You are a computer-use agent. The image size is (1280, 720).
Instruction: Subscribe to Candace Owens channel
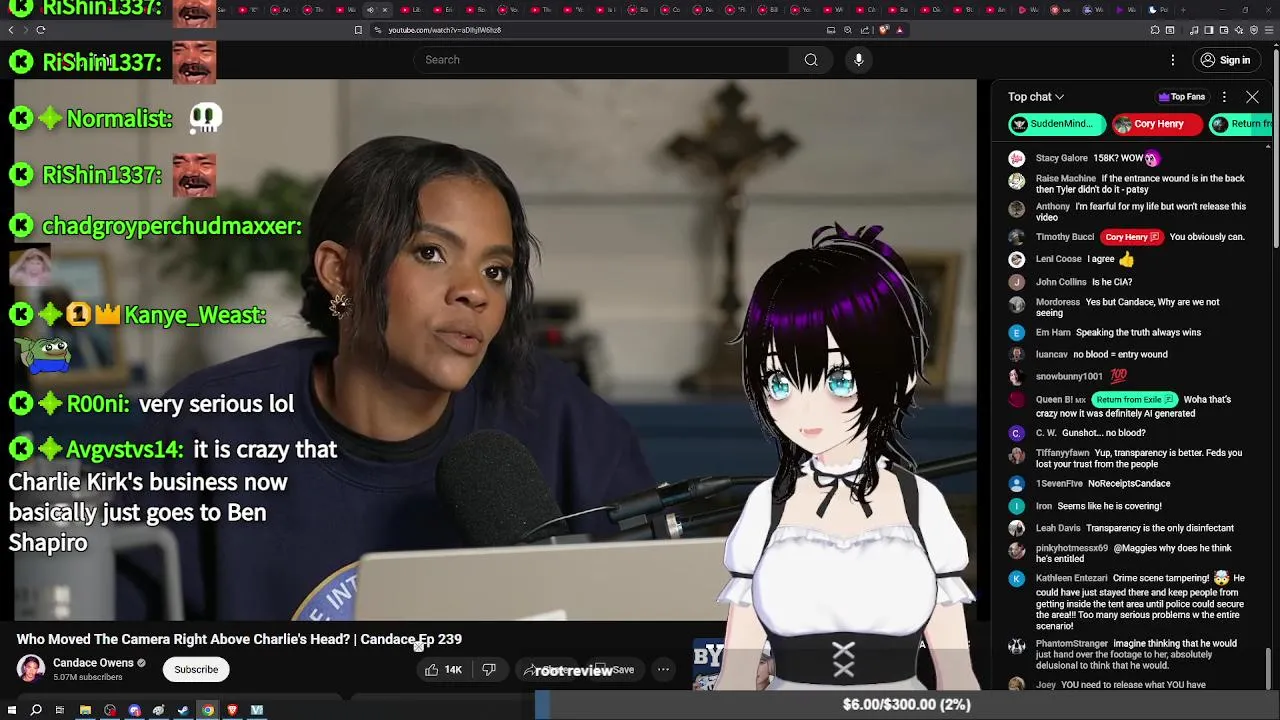pos(196,670)
